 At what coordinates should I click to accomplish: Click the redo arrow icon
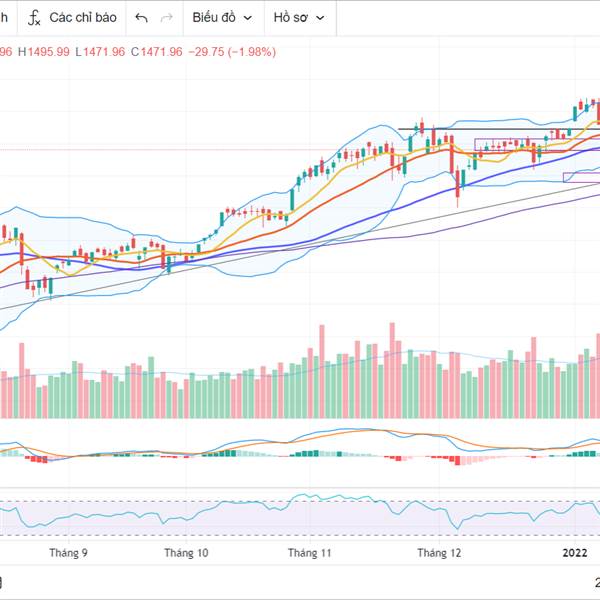tap(166, 18)
